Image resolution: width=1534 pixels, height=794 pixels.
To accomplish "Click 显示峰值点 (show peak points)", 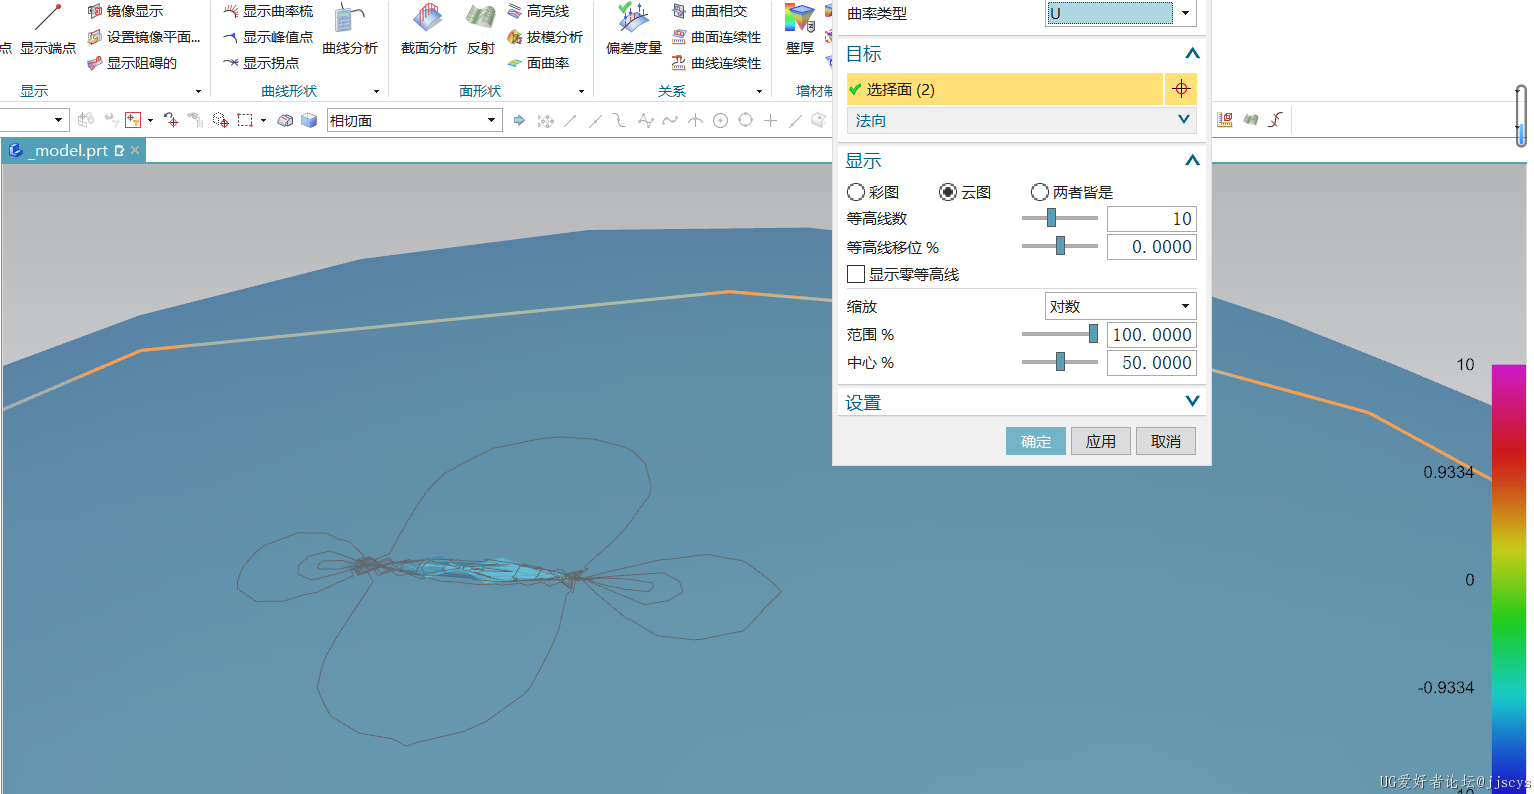I will tap(268, 37).
